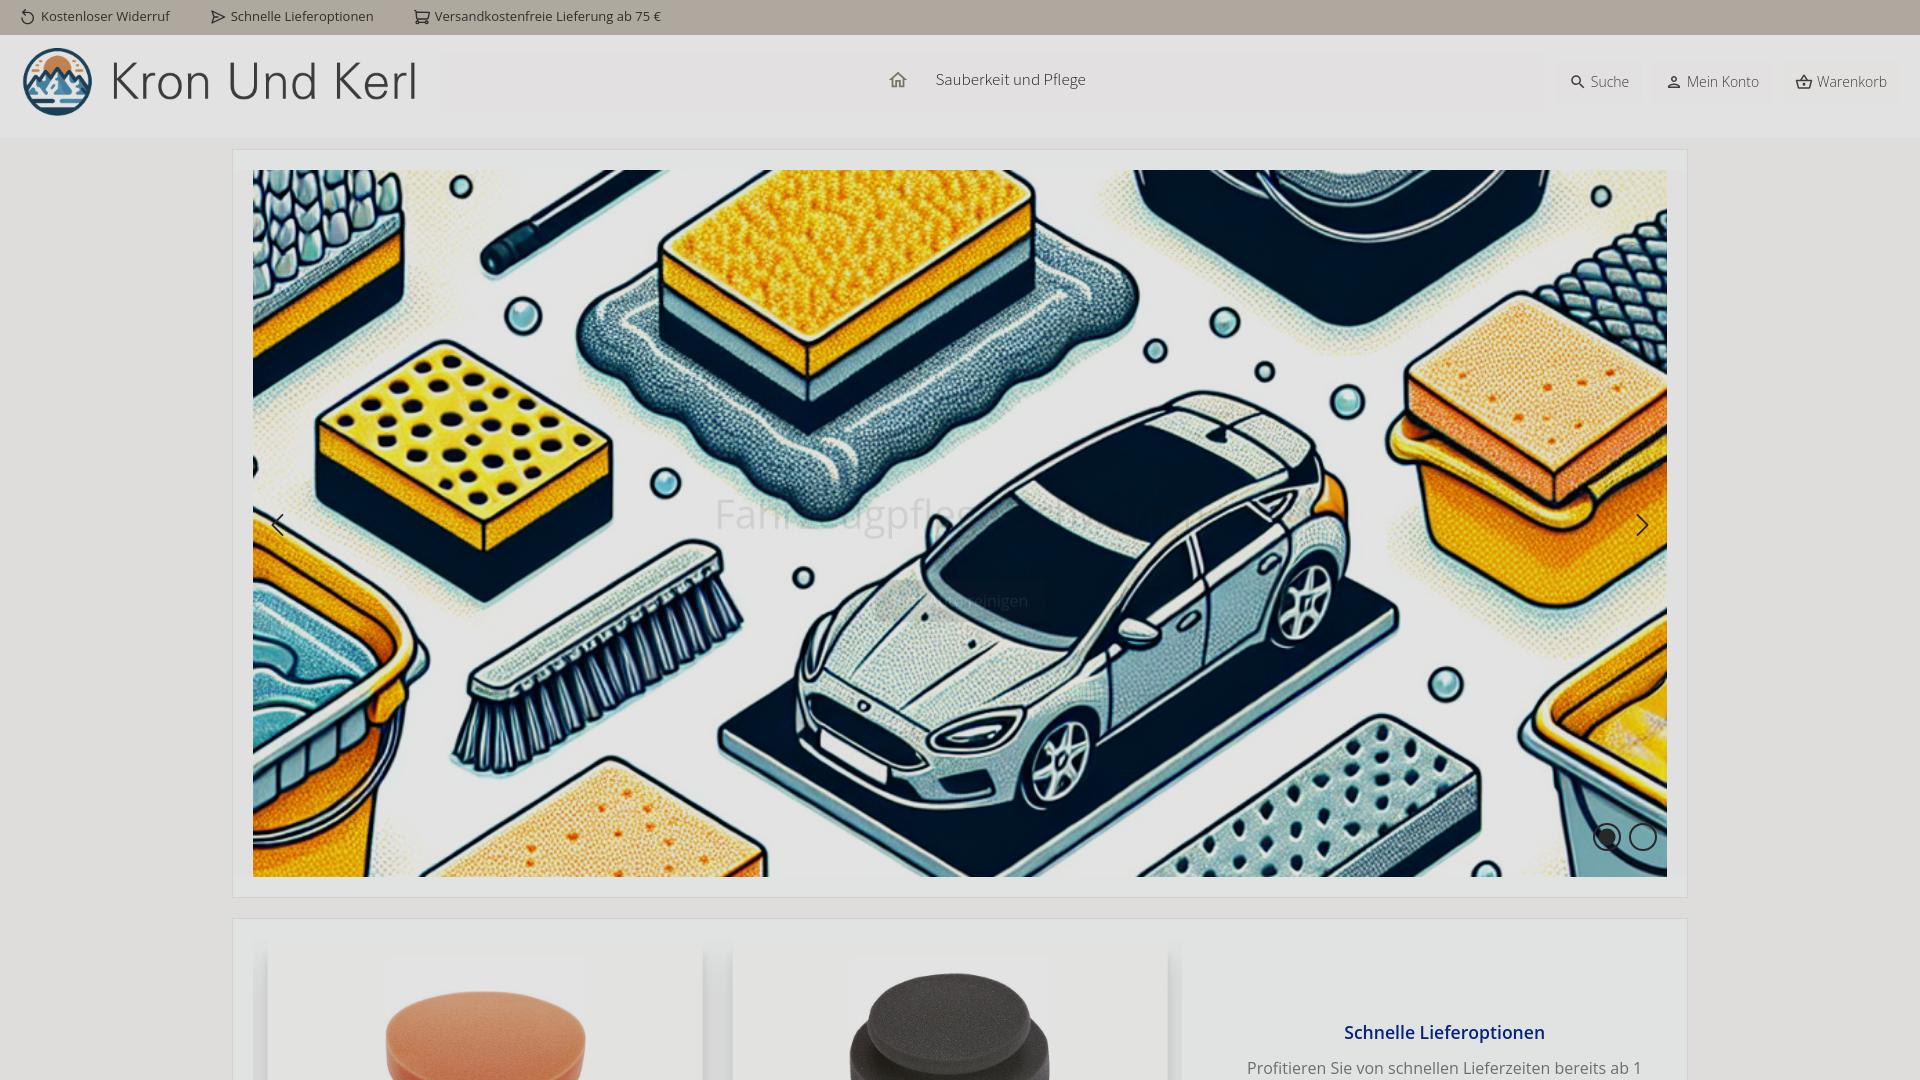Viewport: 1920px width, 1080px height.
Task: Open the Suche search icon
Action: [x=1577, y=82]
